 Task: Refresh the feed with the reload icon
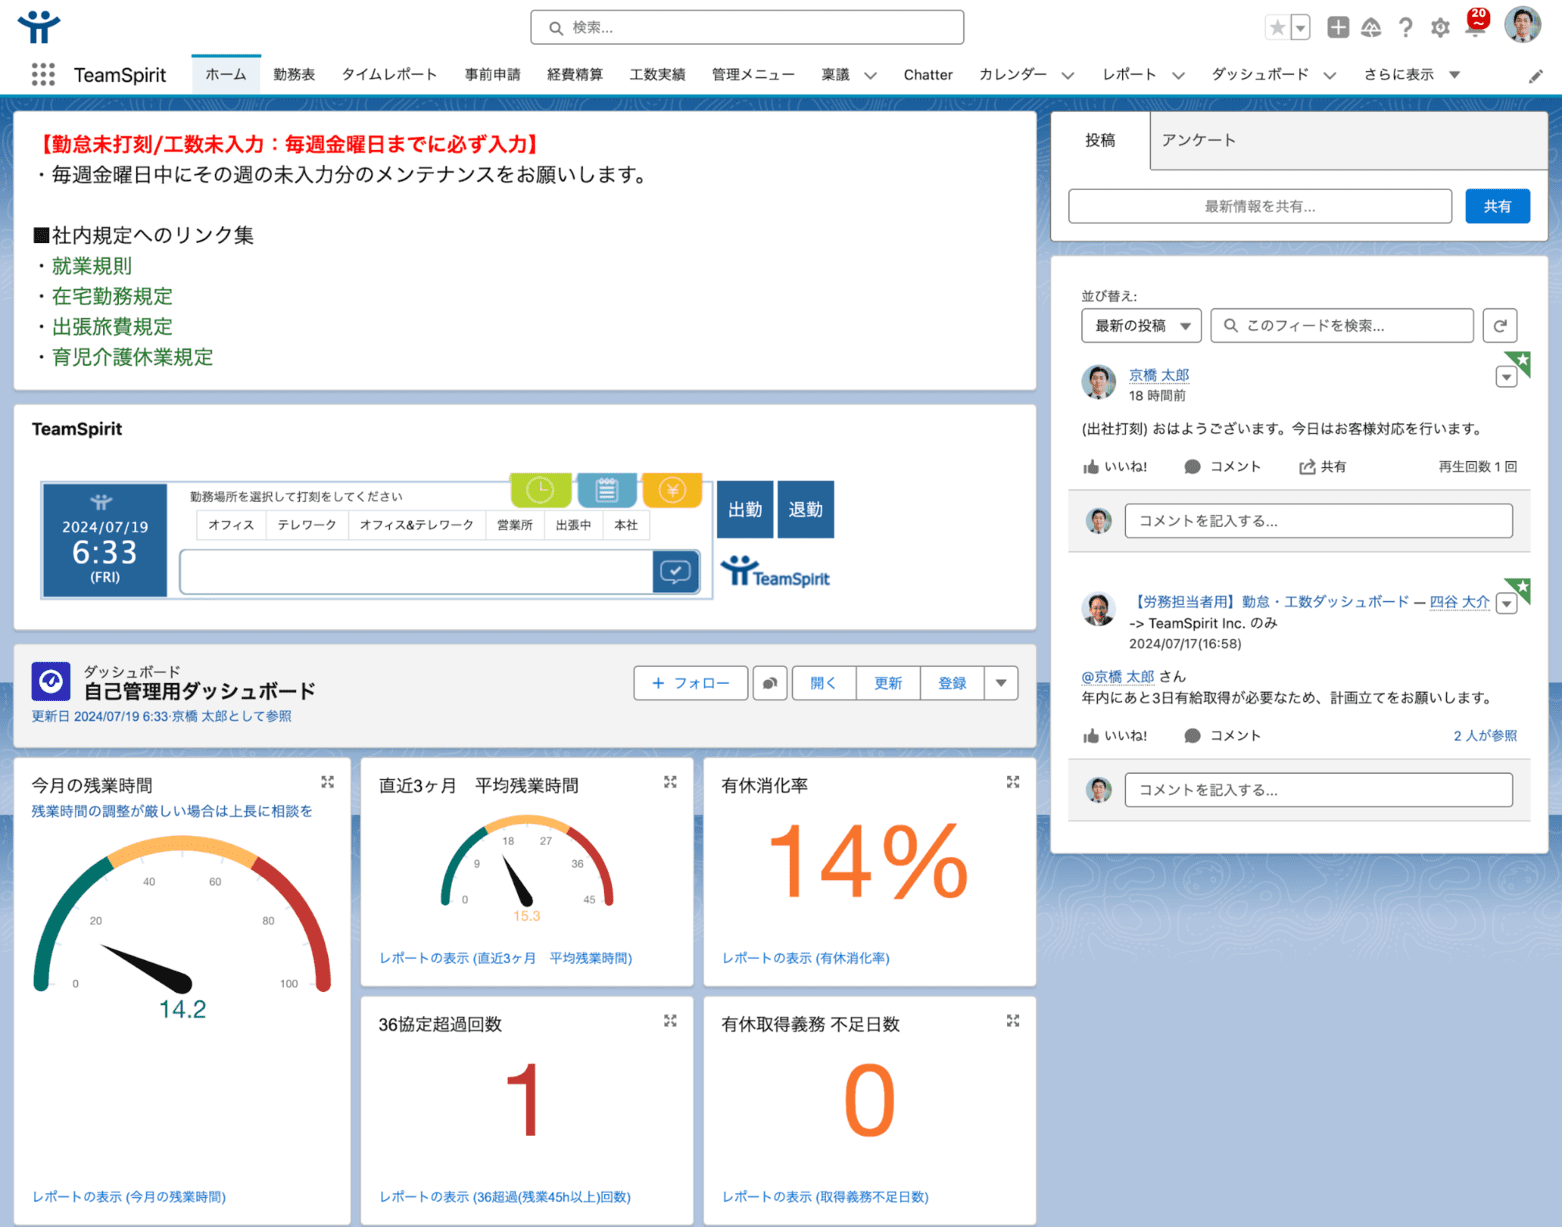tap(1500, 326)
